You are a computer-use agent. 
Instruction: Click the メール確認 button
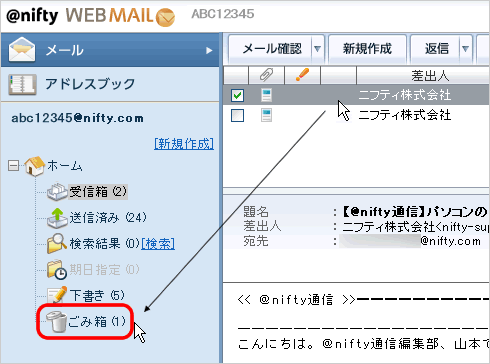tap(271, 49)
